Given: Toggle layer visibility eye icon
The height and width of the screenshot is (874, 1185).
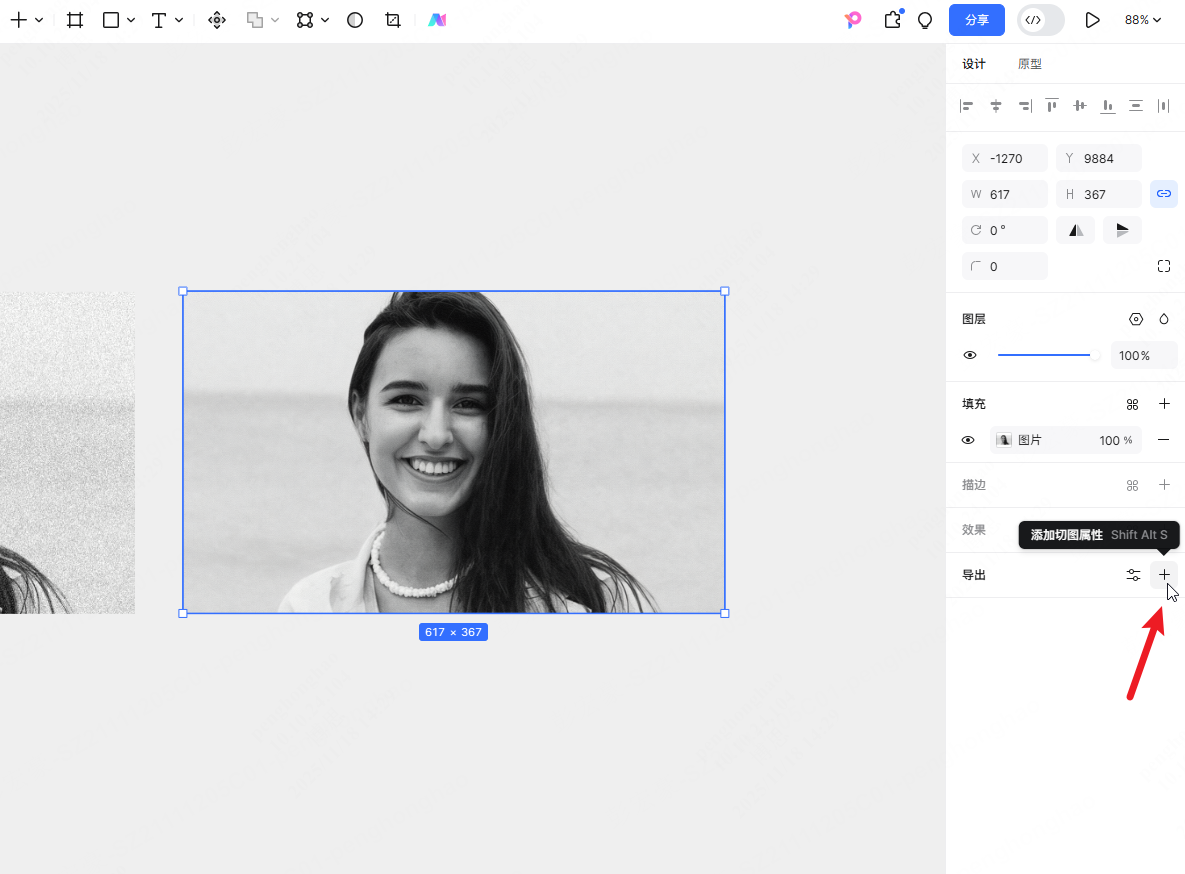Looking at the screenshot, I should (970, 355).
